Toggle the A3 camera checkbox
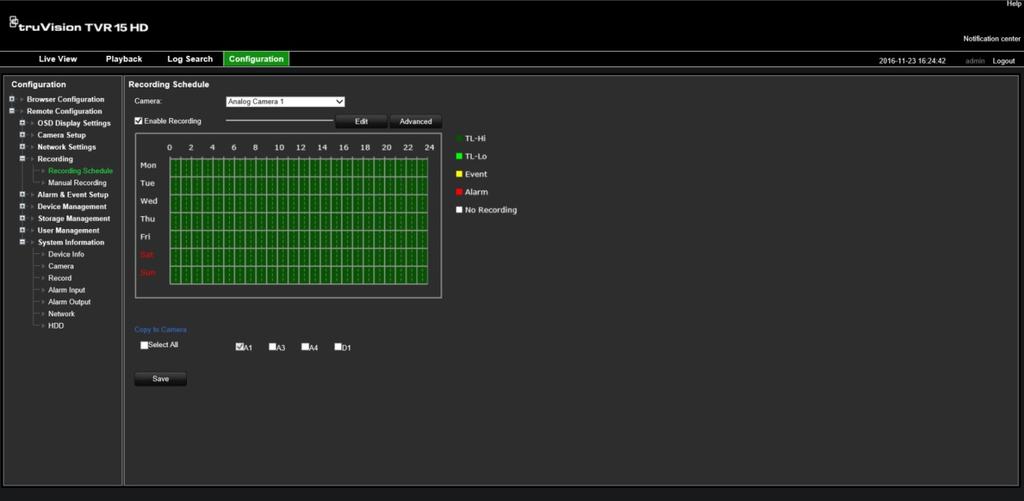The width and height of the screenshot is (1024, 501). point(272,347)
